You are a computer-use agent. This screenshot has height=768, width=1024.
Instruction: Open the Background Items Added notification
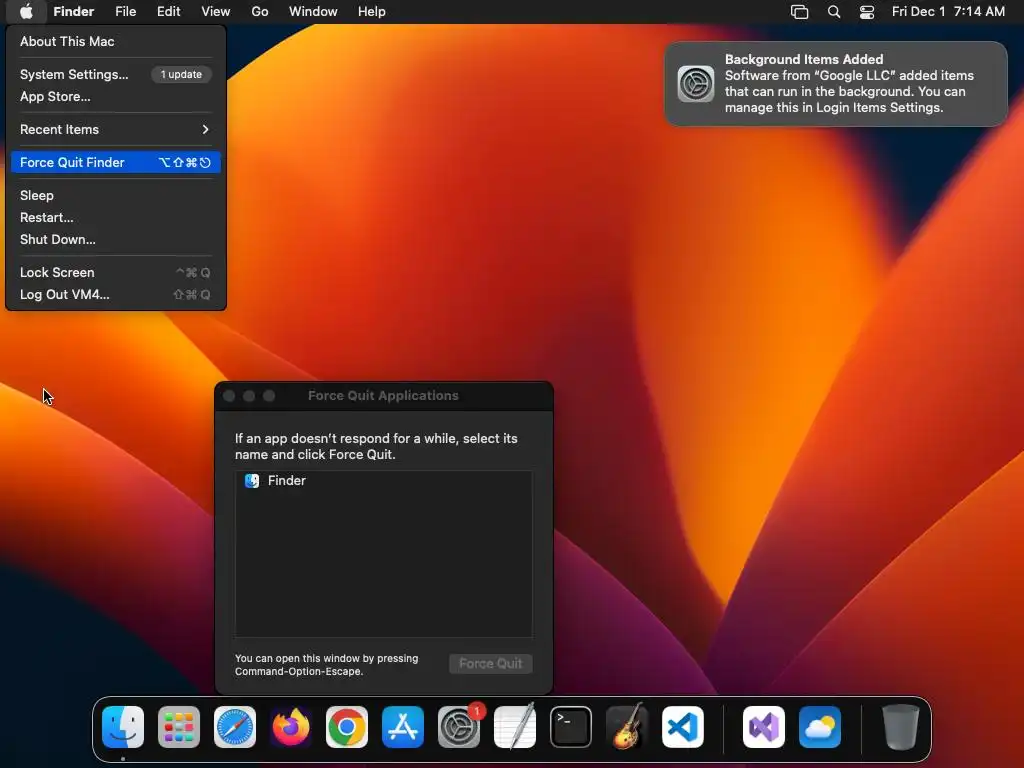click(x=836, y=84)
